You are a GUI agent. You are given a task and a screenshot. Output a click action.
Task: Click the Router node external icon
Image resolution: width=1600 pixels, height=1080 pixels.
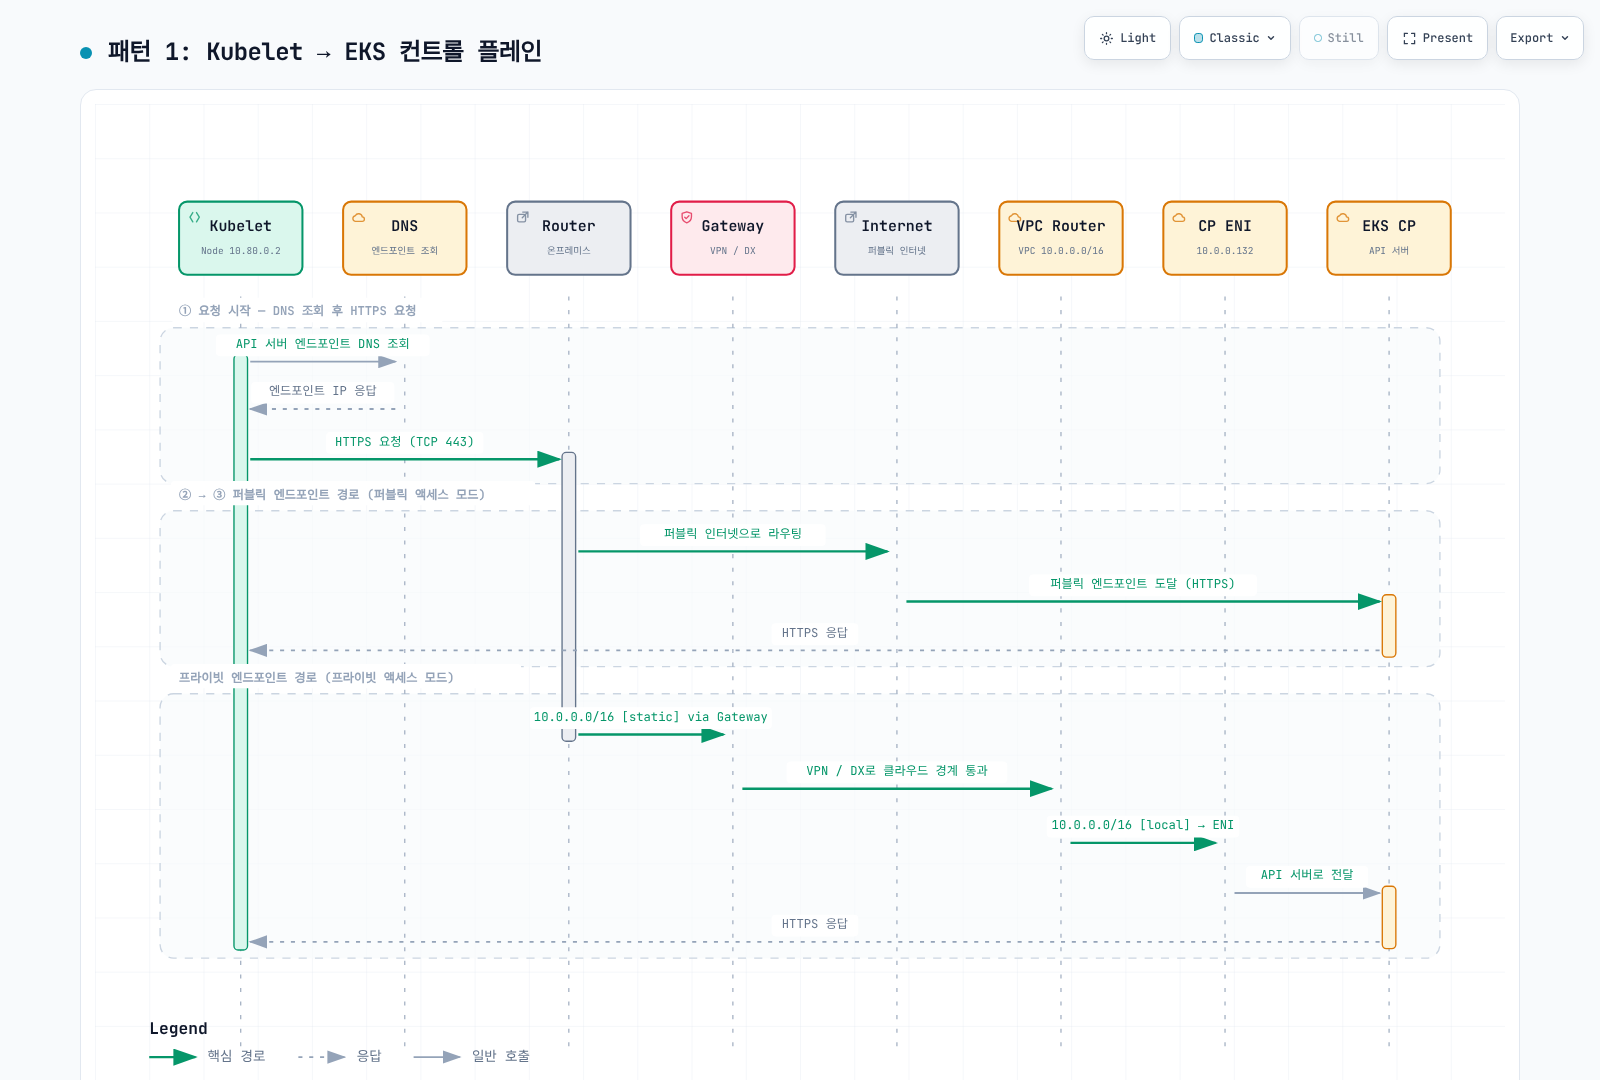(x=523, y=217)
